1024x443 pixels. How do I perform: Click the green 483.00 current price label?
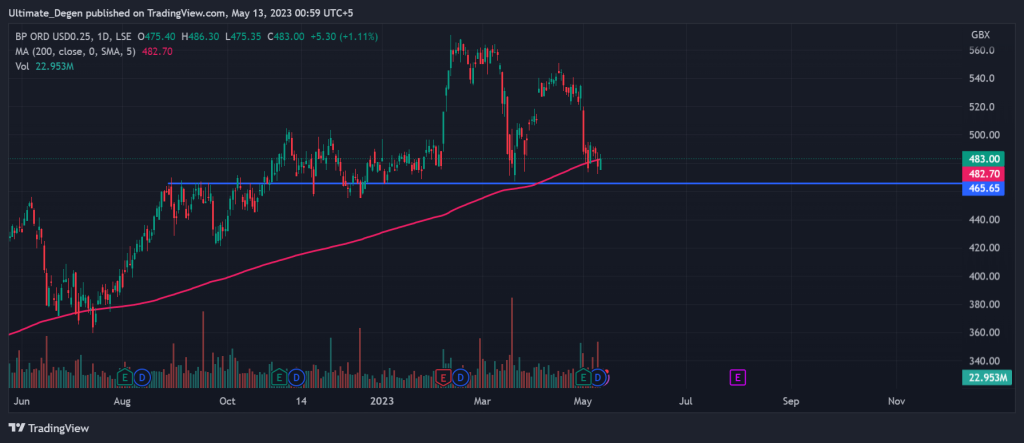[x=982, y=159]
